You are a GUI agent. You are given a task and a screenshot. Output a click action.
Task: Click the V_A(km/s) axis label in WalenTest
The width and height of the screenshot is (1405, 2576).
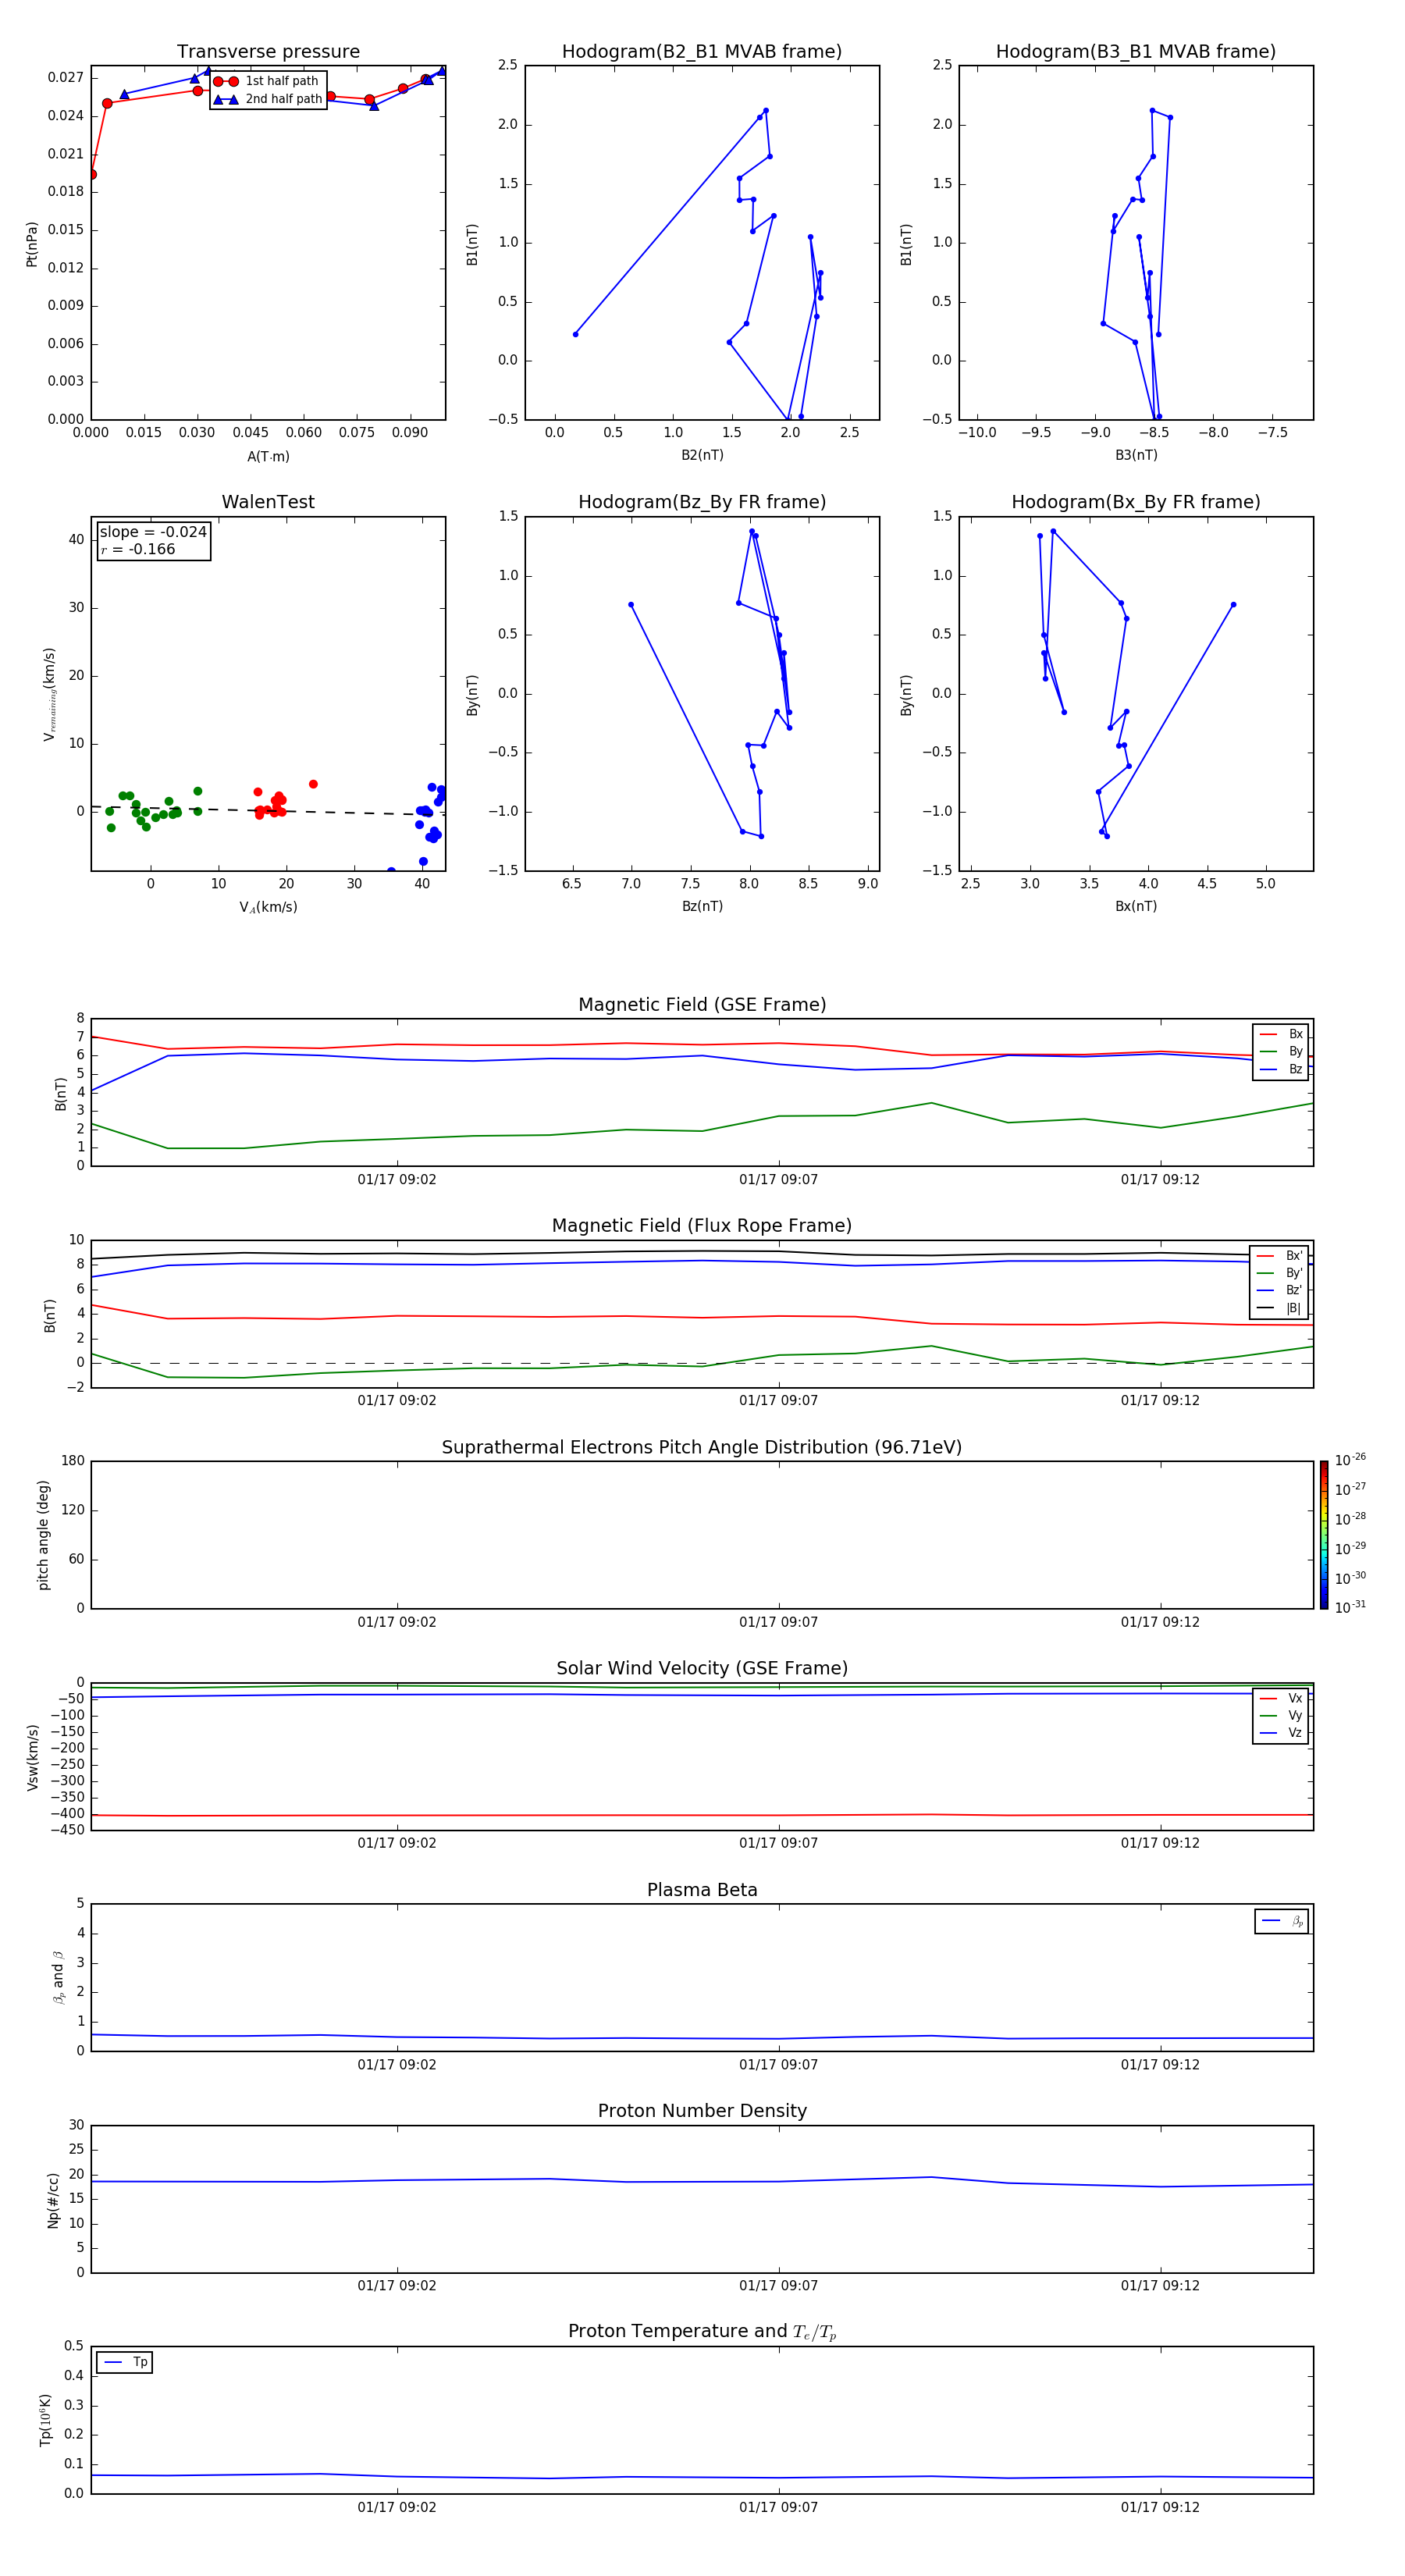268,907
